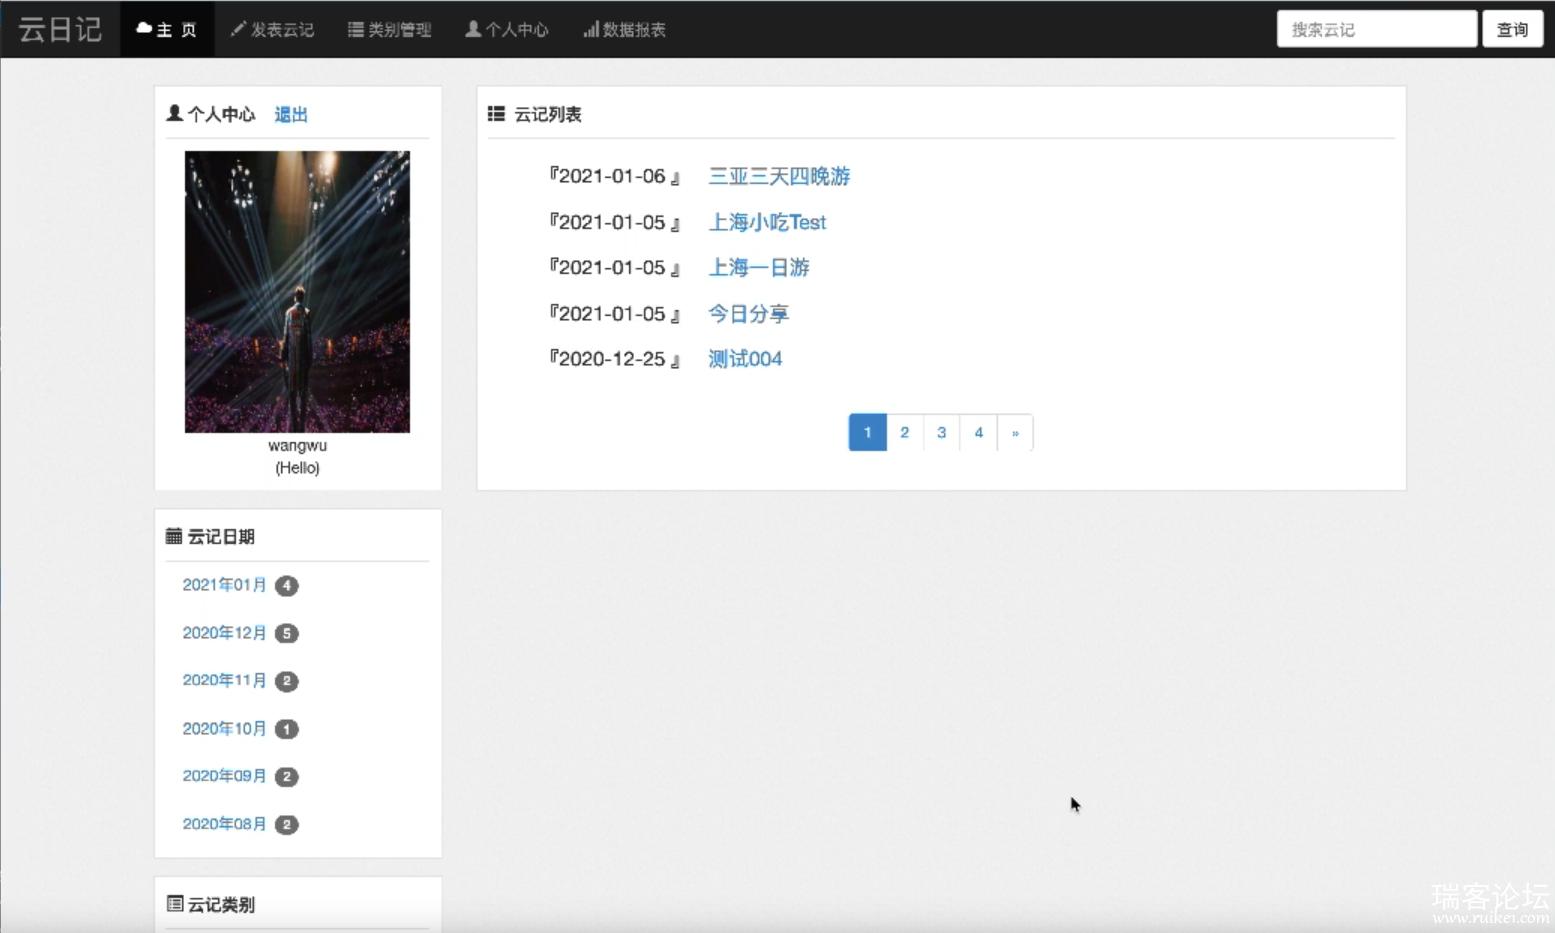The width and height of the screenshot is (1555, 933).
Task: Jump to page 4 in pagination
Action: coord(978,432)
